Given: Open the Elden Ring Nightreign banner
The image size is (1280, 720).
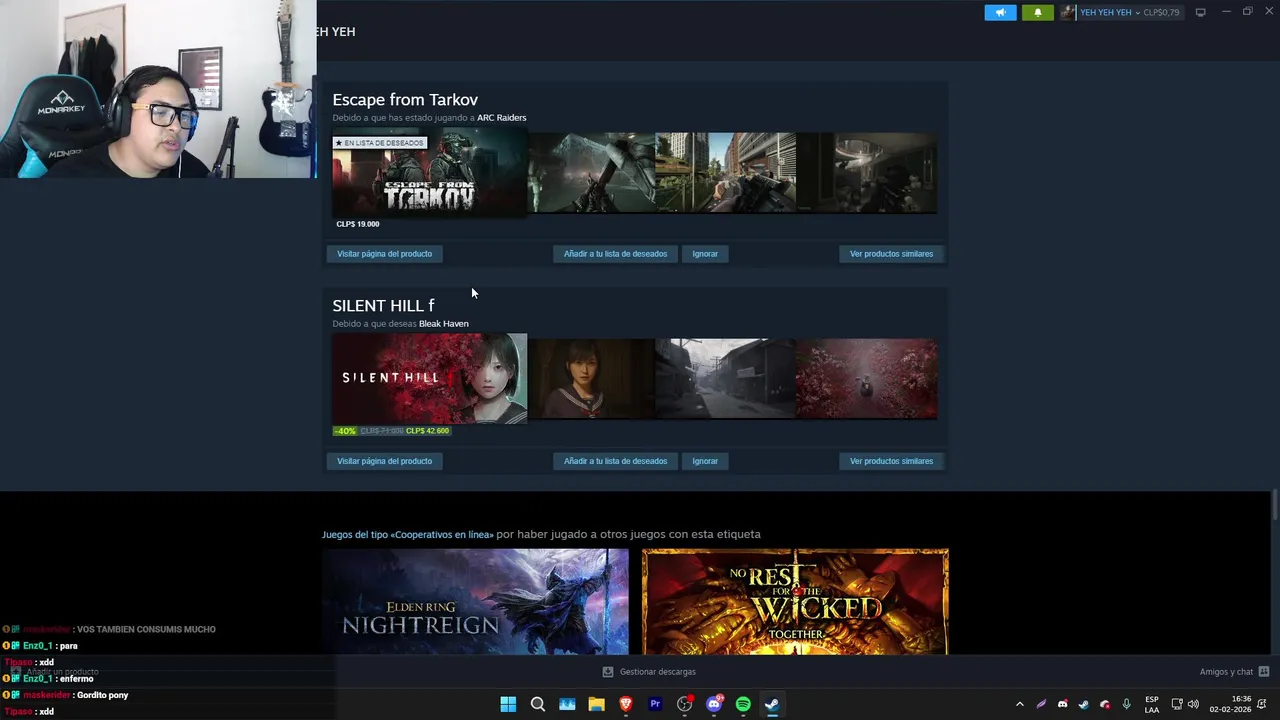Looking at the screenshot, I should point(475,601).
